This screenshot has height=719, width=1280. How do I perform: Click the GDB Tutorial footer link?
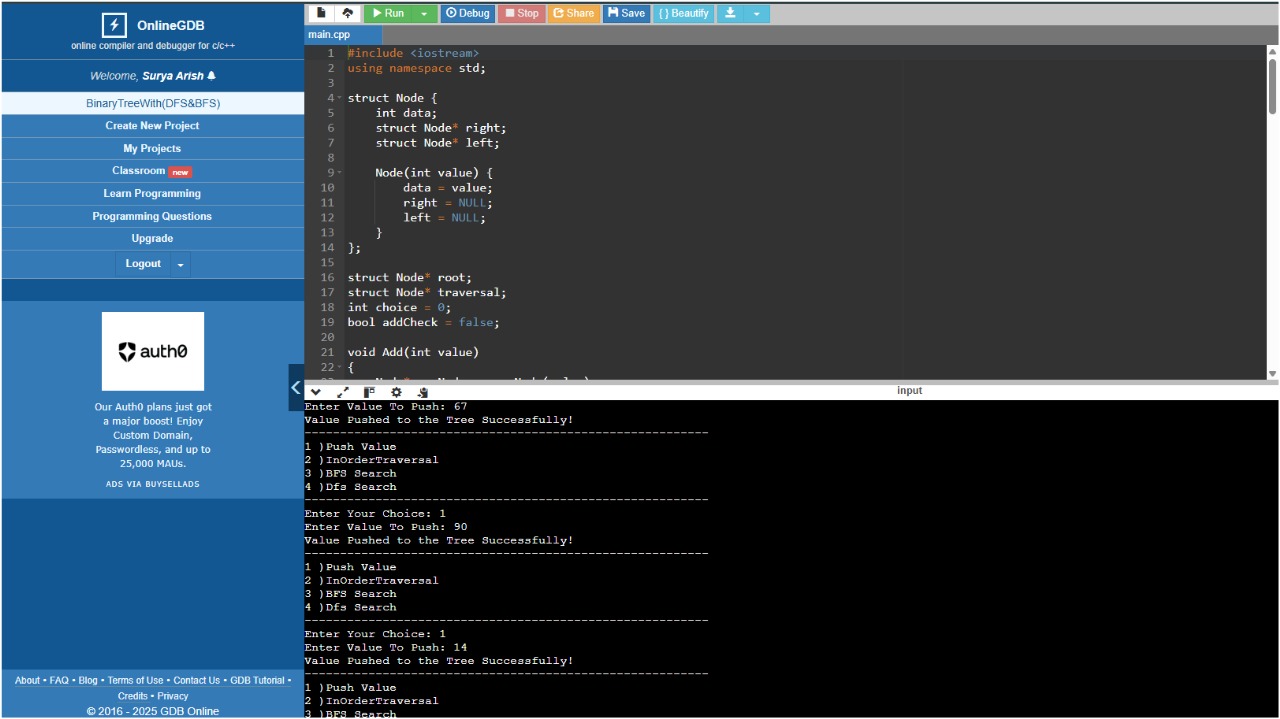tap(257, 680)
